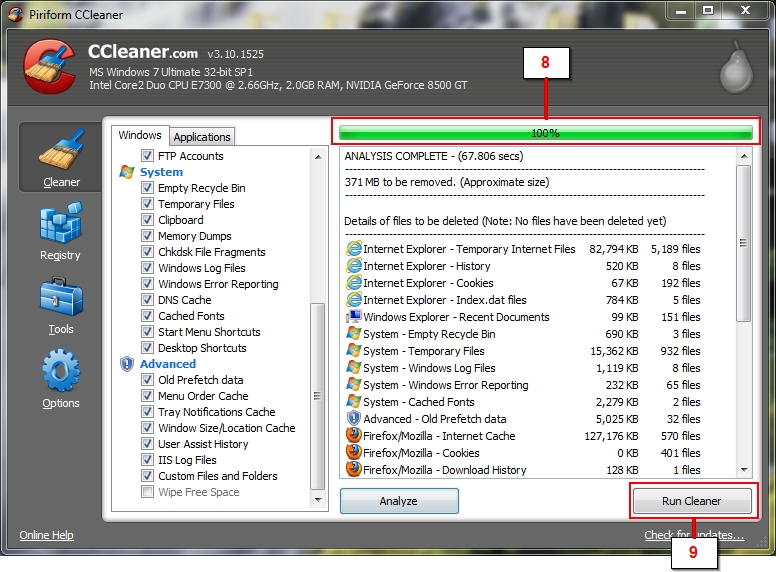
Task: Click the IE icon beside the History result
Action: [x=353, y=266]
